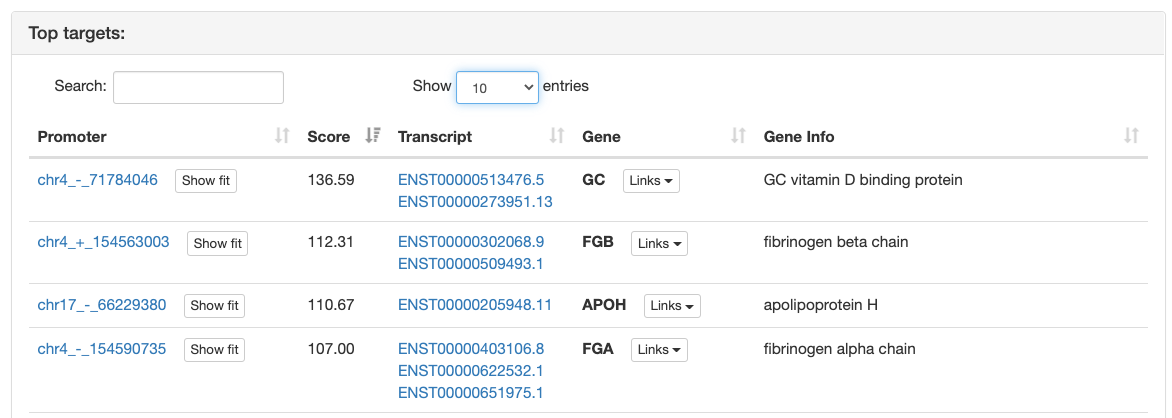Sort by Promoter column arrows icon
The image size is (1172, 418).
(282, 136)
